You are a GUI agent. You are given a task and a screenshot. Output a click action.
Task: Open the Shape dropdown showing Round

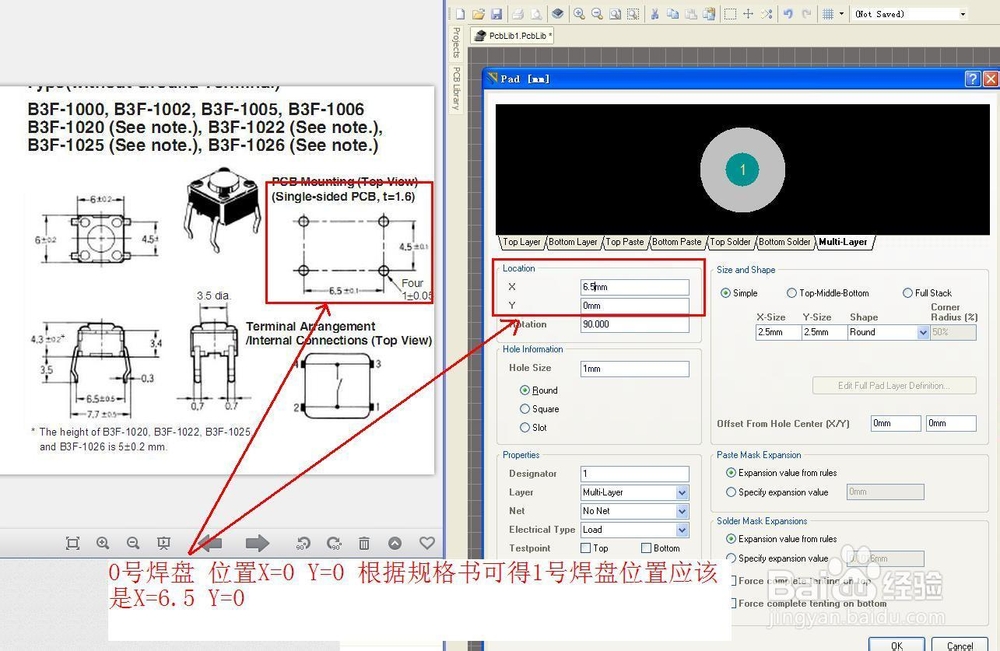pyautogui.click(x=922, y=332)
